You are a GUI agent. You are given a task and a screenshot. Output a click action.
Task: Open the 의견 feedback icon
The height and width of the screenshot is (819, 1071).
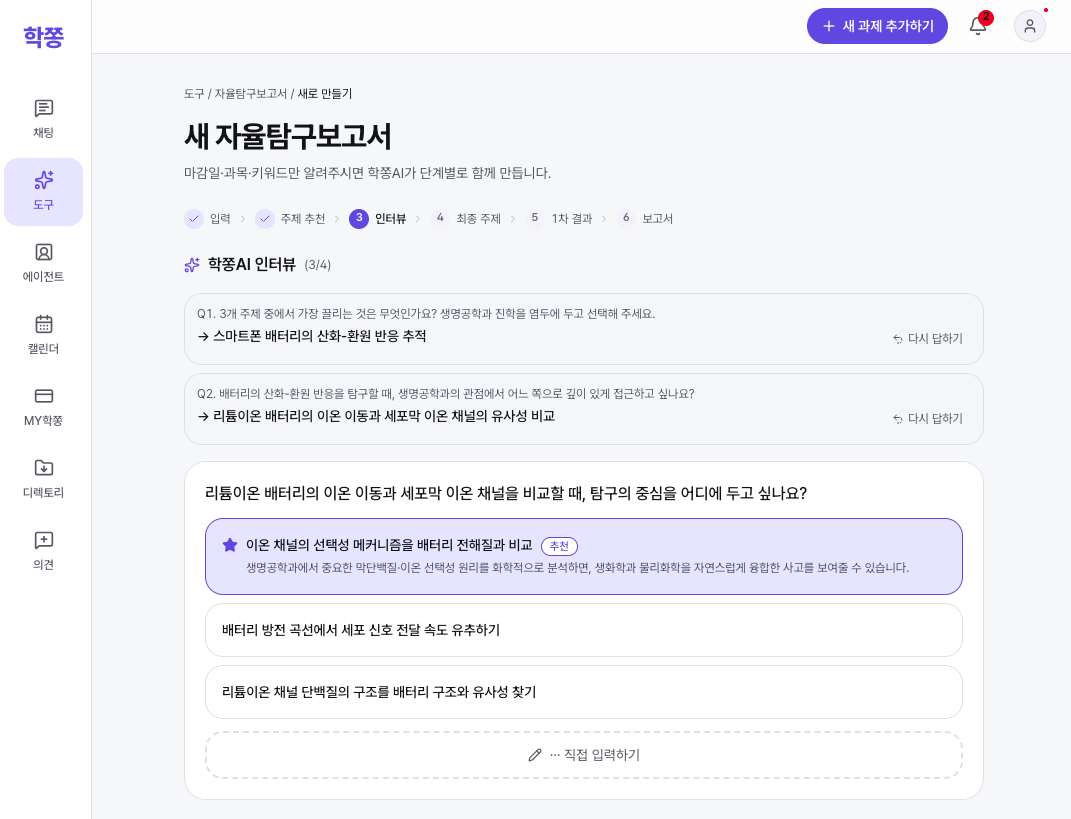pyautogui.click(x=44, y=540)
